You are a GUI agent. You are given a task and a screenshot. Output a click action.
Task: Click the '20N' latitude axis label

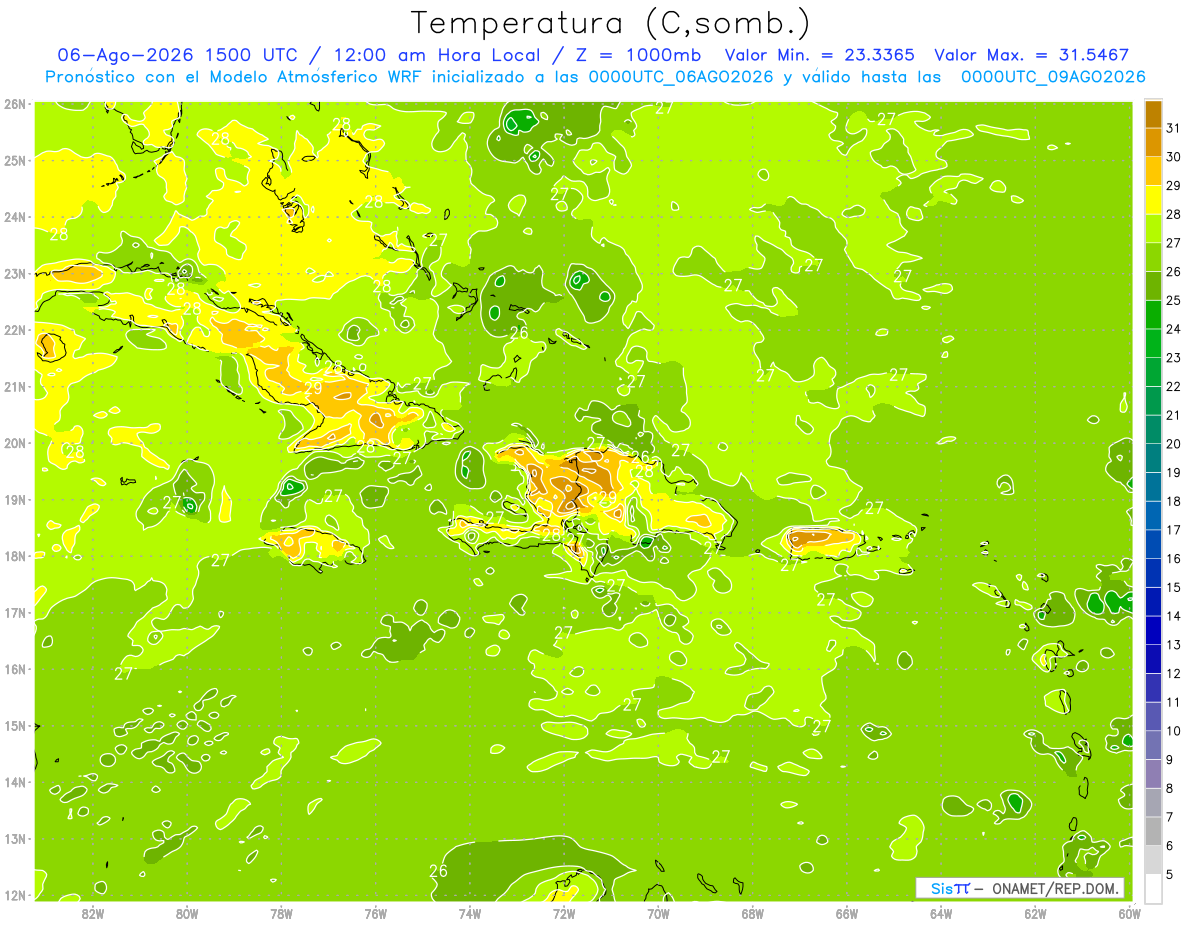point(14,442)
